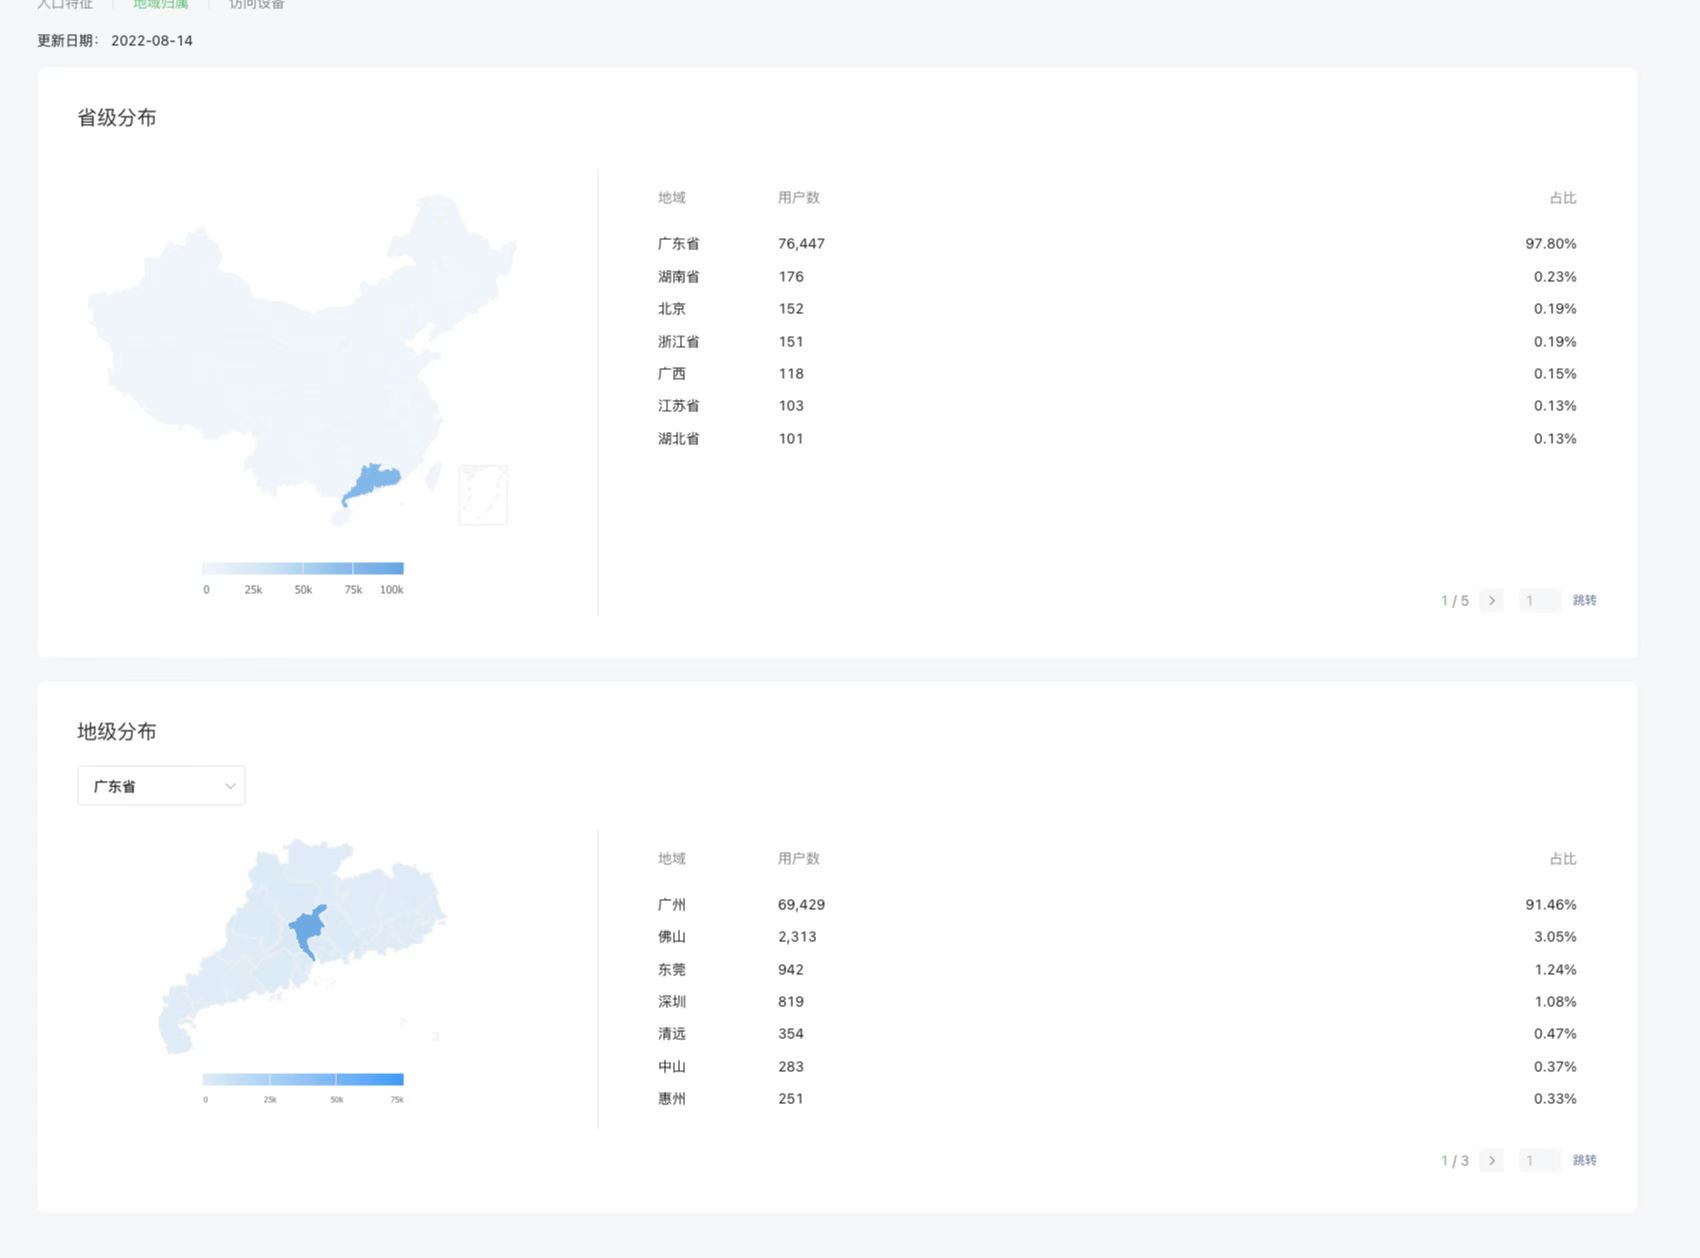Click the 0–100k color scale legend

tap(303, 568)
